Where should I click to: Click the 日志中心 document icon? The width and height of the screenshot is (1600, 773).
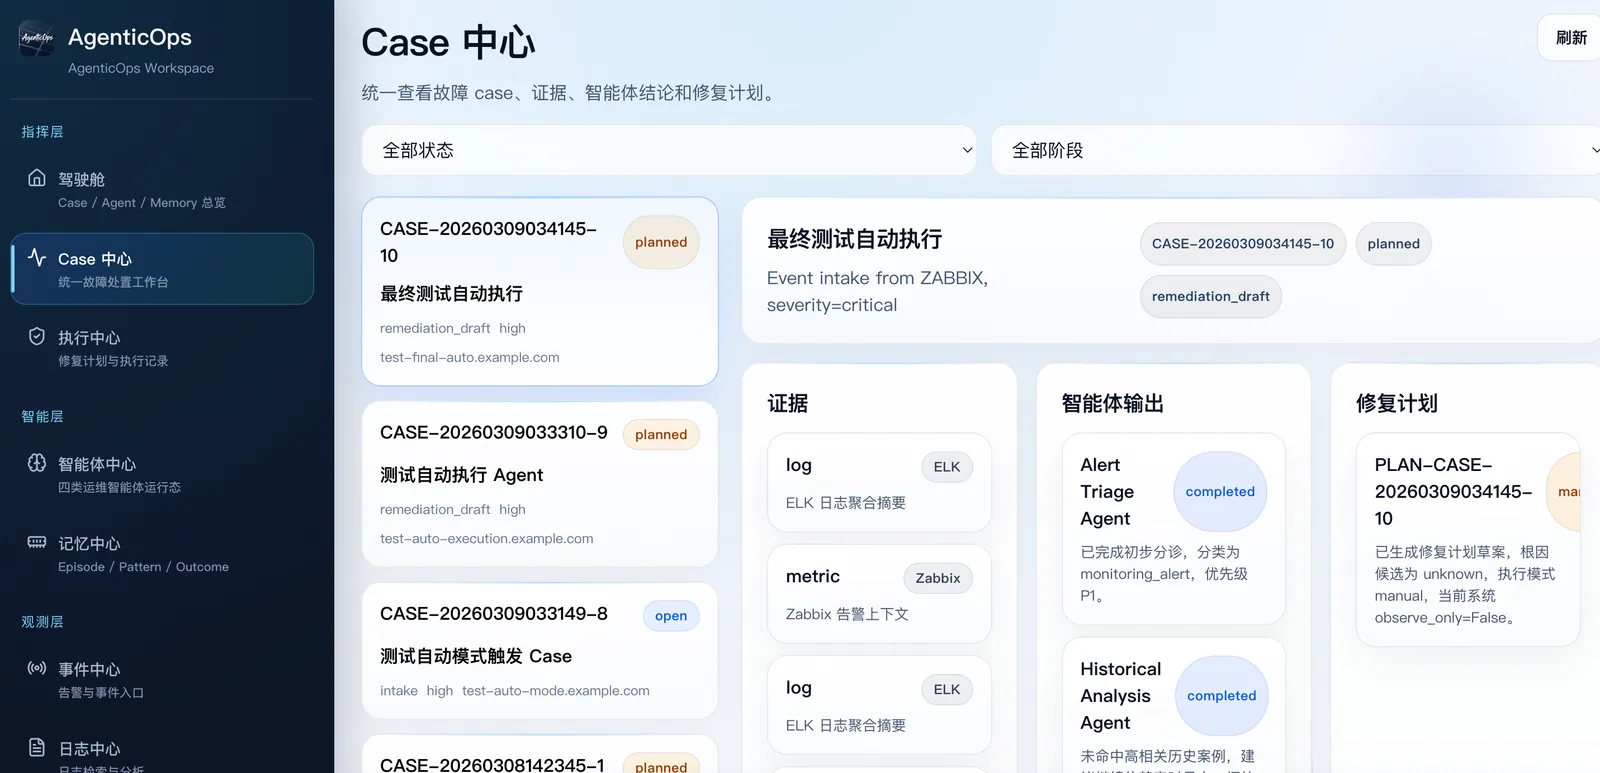pyautogui.click(x=37, y=747)
